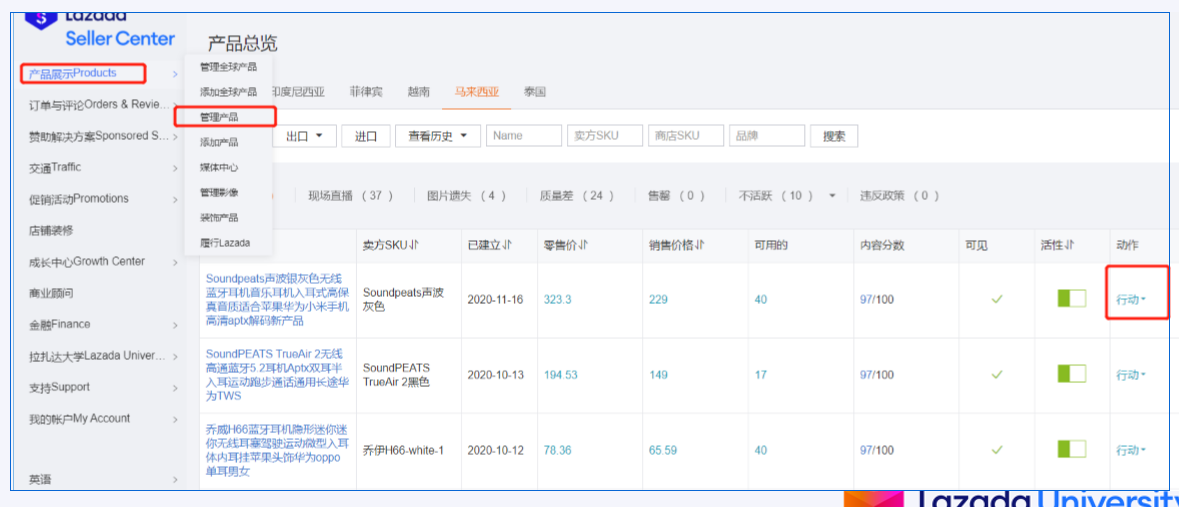
Task: Open the Soundpeats声波银灰色无线蓝牙耳机 product link
Action: coord(277,299)
